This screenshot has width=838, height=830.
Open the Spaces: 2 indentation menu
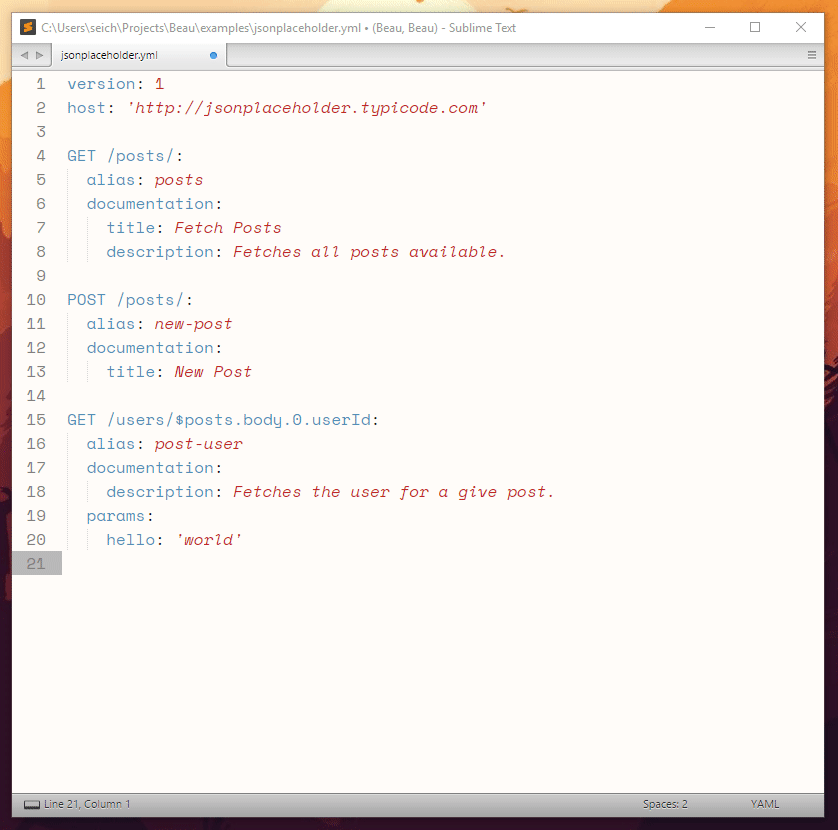(665, 804)
